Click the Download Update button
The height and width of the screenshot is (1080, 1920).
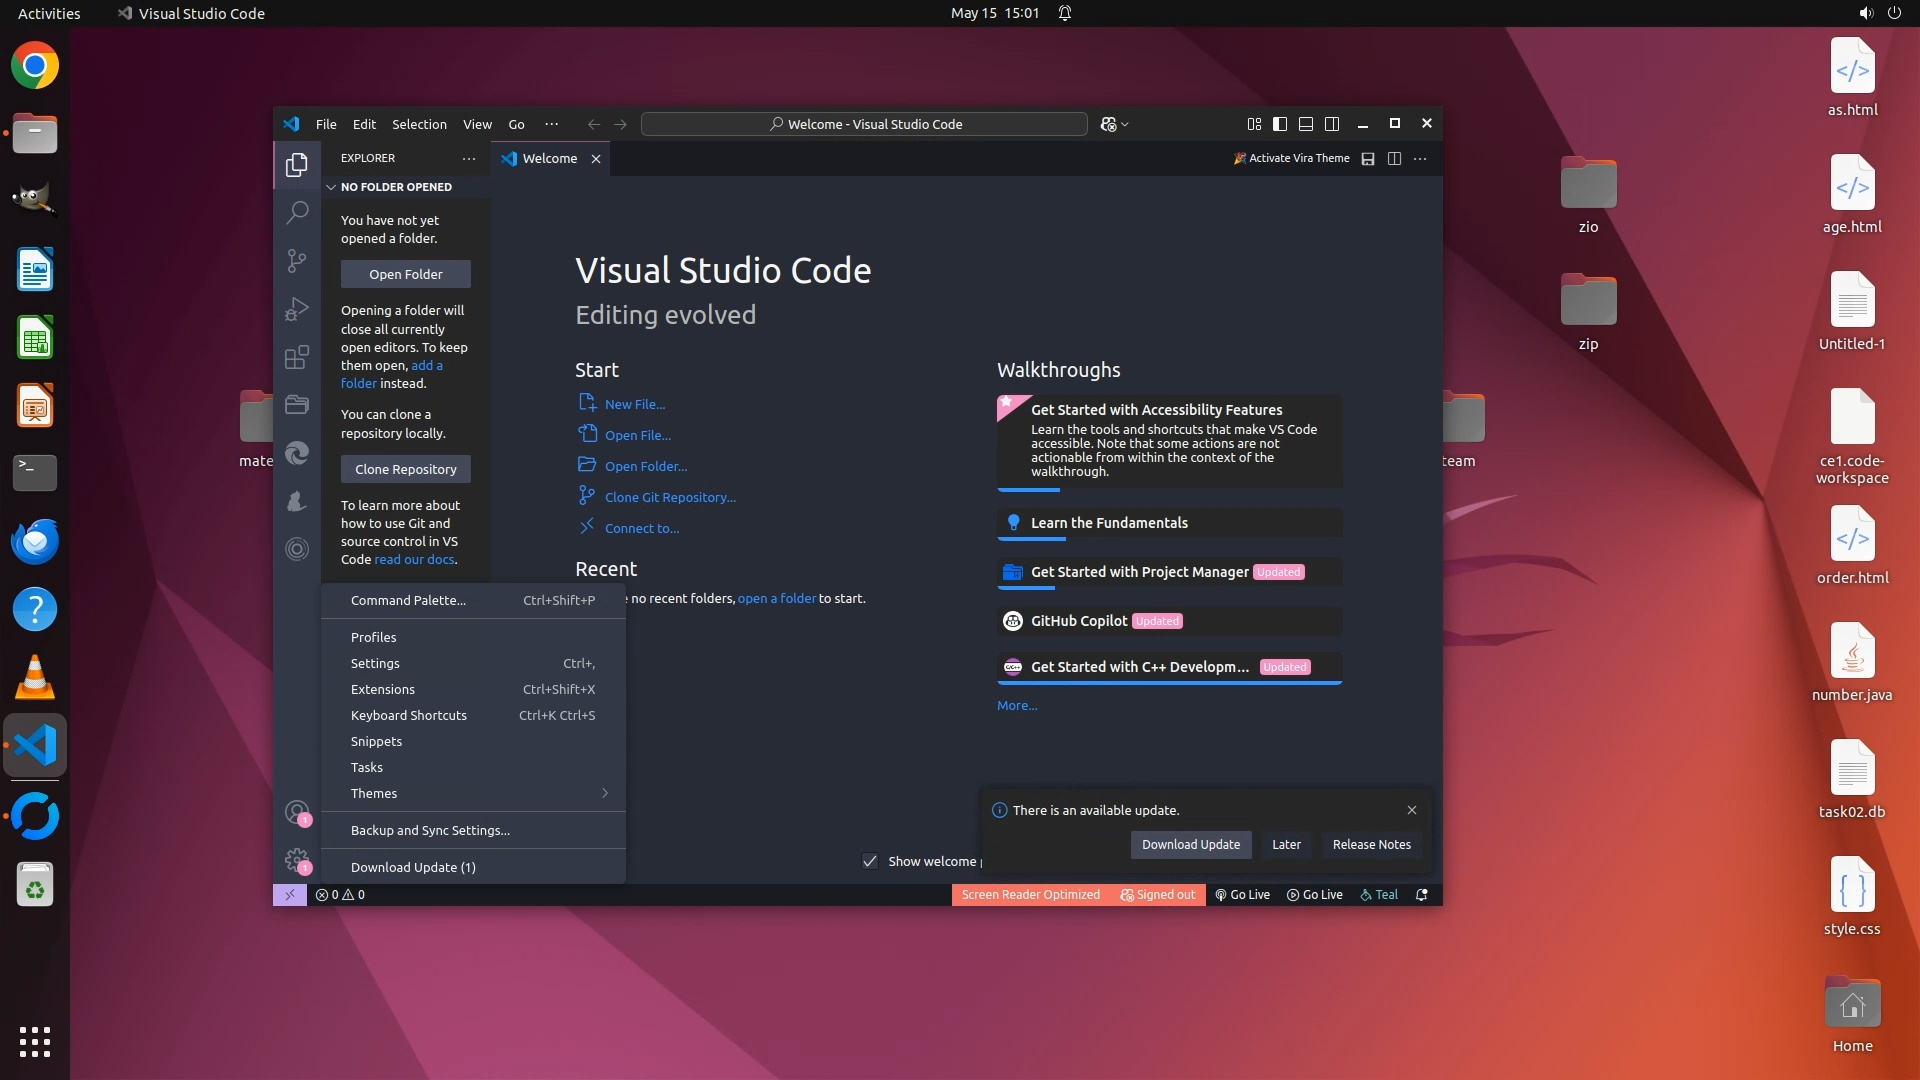pyautogui.click(x=1190, y=844)
